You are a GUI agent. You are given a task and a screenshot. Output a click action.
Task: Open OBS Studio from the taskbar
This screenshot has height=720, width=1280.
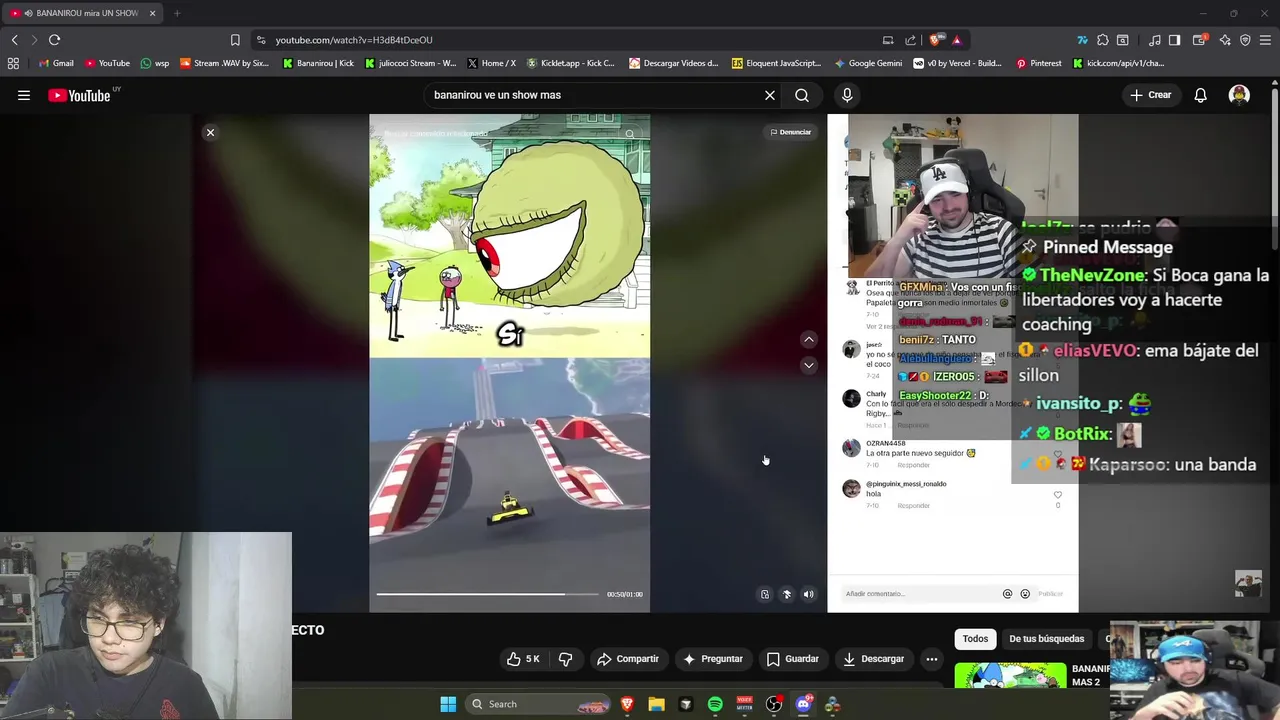[774, 704]
